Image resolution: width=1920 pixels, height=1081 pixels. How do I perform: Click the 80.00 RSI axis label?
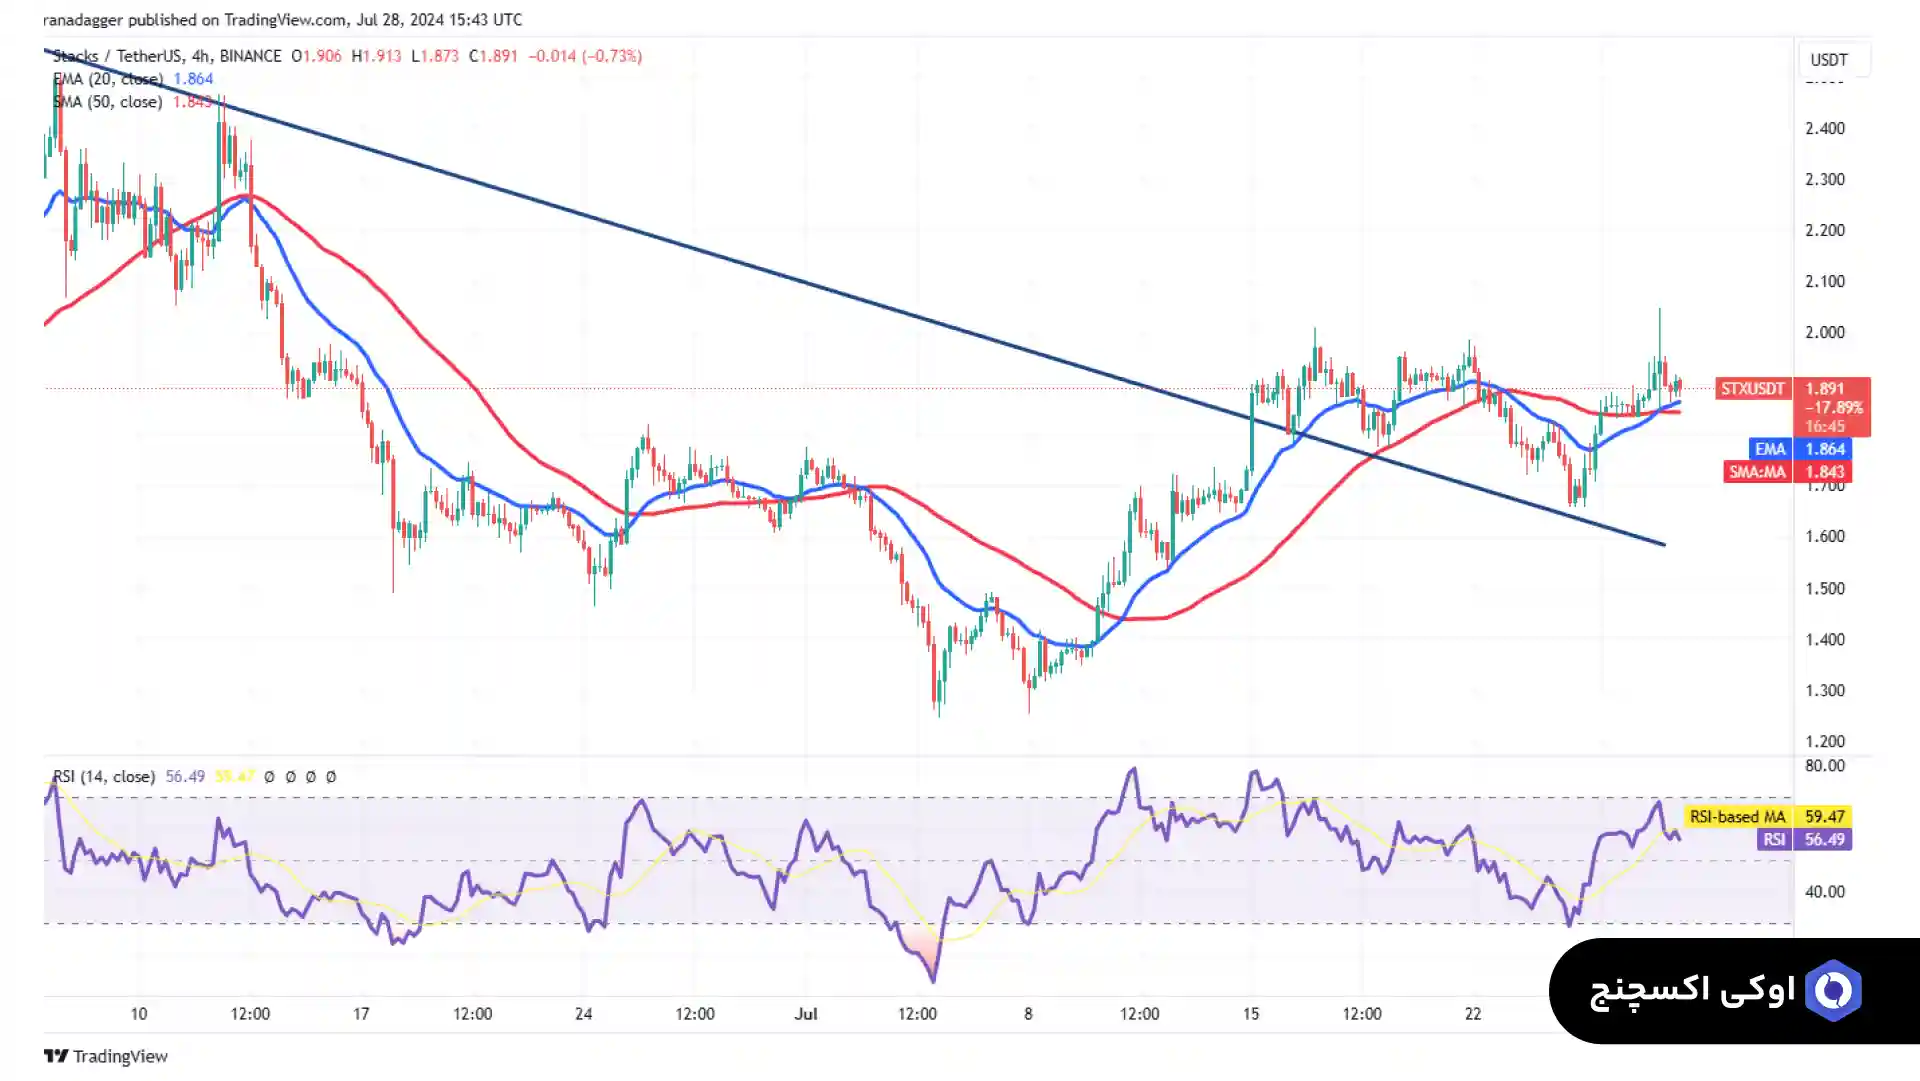click(1825, 766)
